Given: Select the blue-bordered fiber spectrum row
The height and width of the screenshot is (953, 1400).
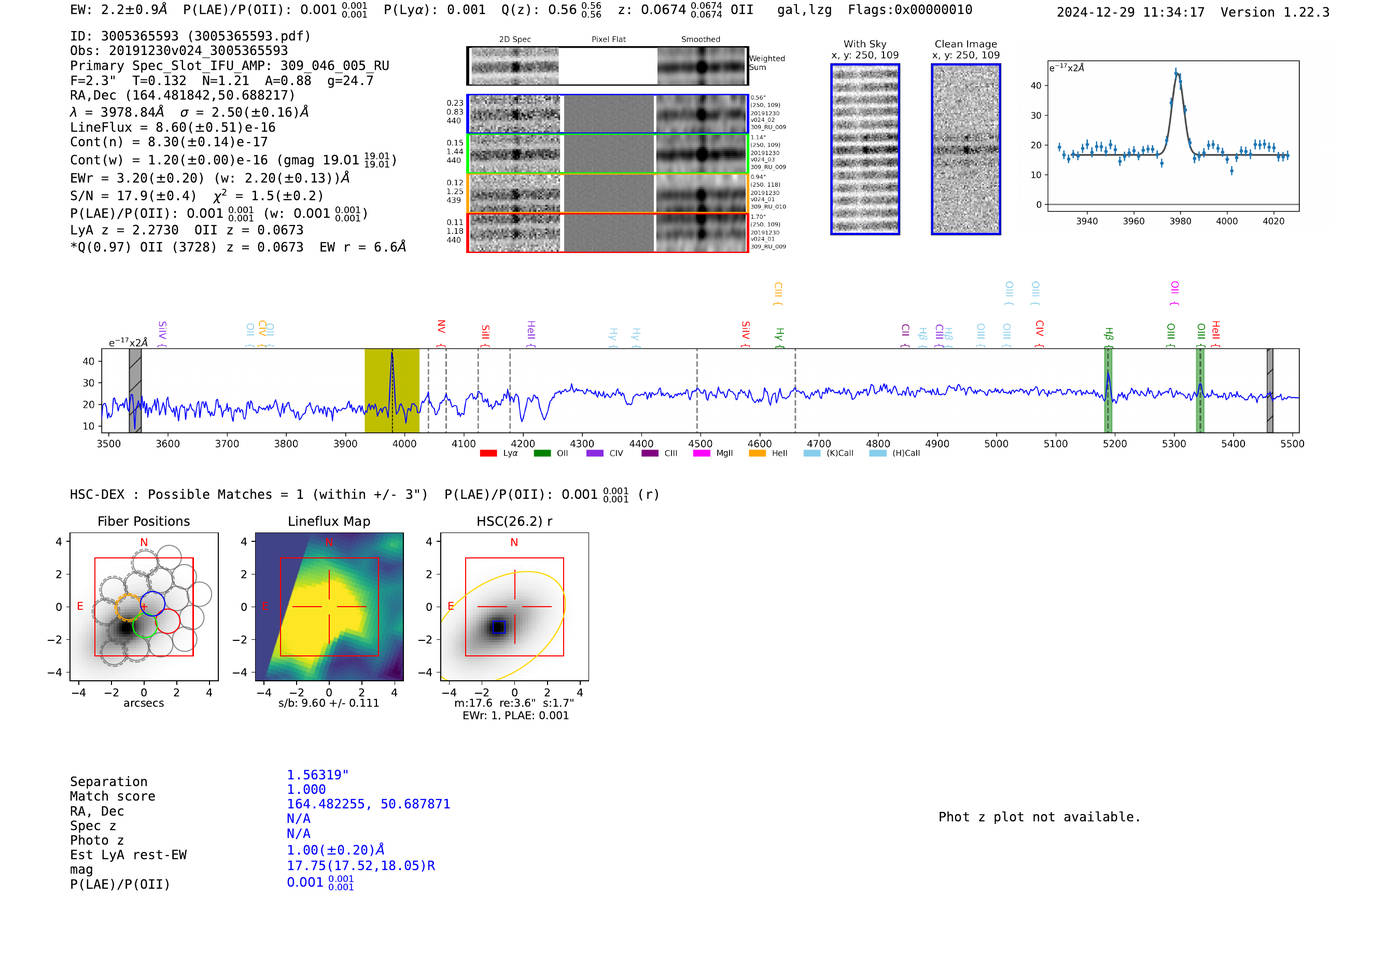Looking at the screenshot, I should (608, 114).
